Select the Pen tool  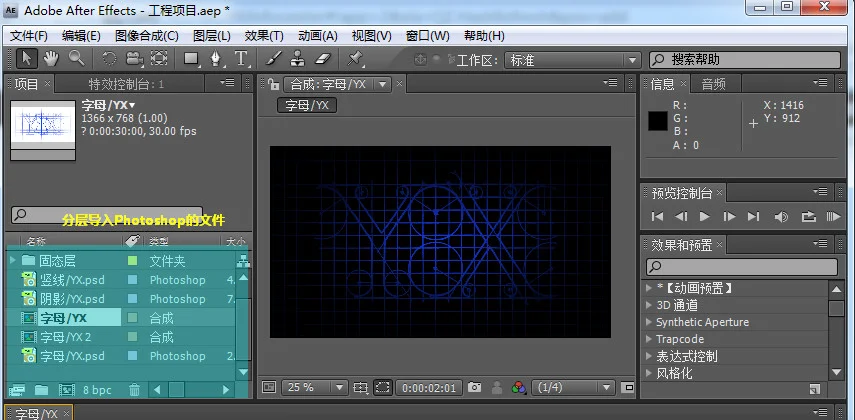point(217,59)
